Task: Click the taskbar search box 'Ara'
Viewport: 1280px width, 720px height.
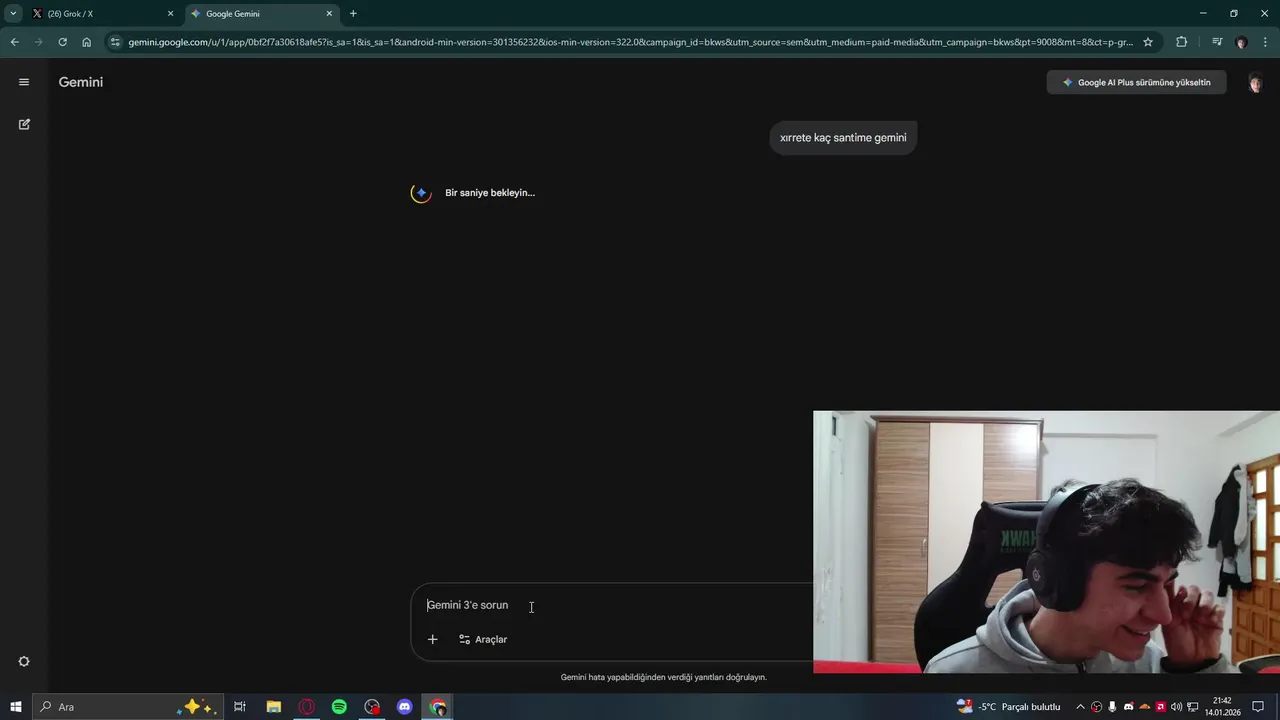Action: click(127, 707)
